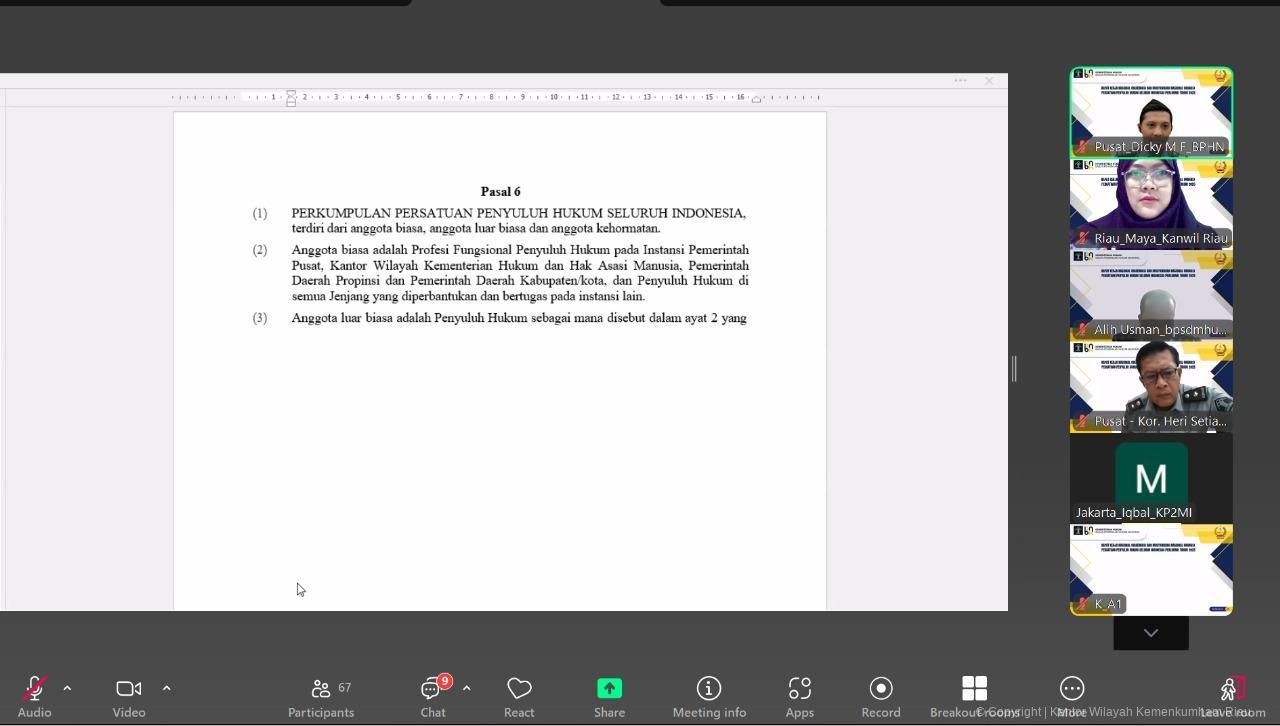Viewport: 1280px width, 726px height.
Task: Open the three-dot menu on shared document window
Action: [x=960, y=81]
